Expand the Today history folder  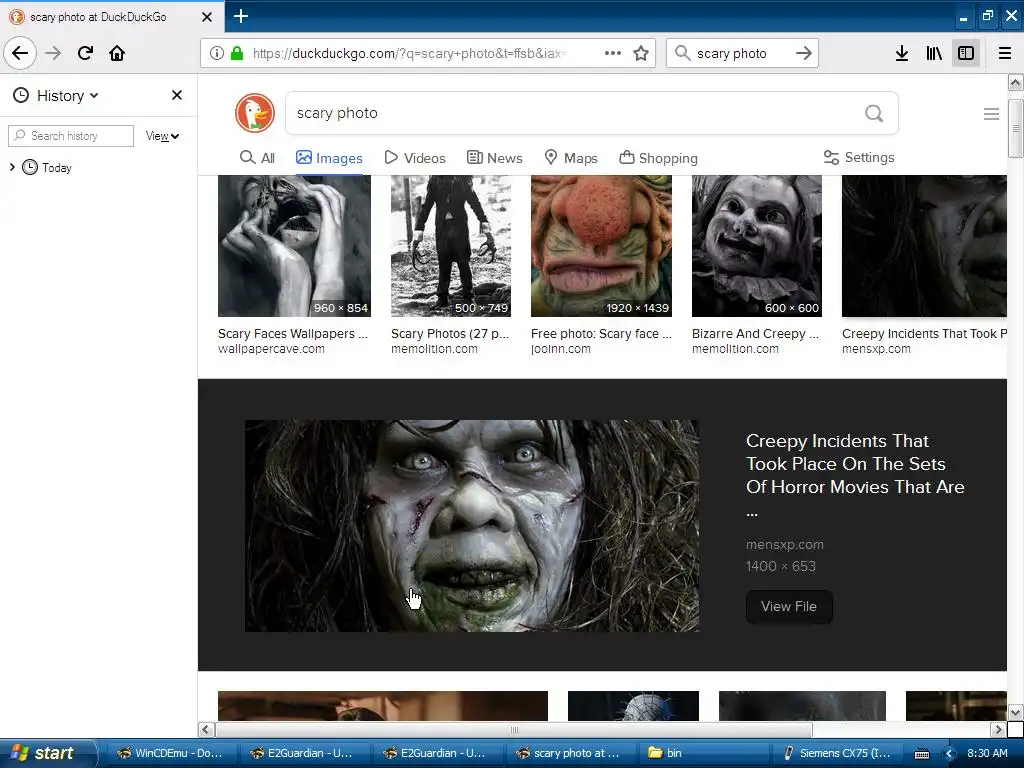click(12, 167)
